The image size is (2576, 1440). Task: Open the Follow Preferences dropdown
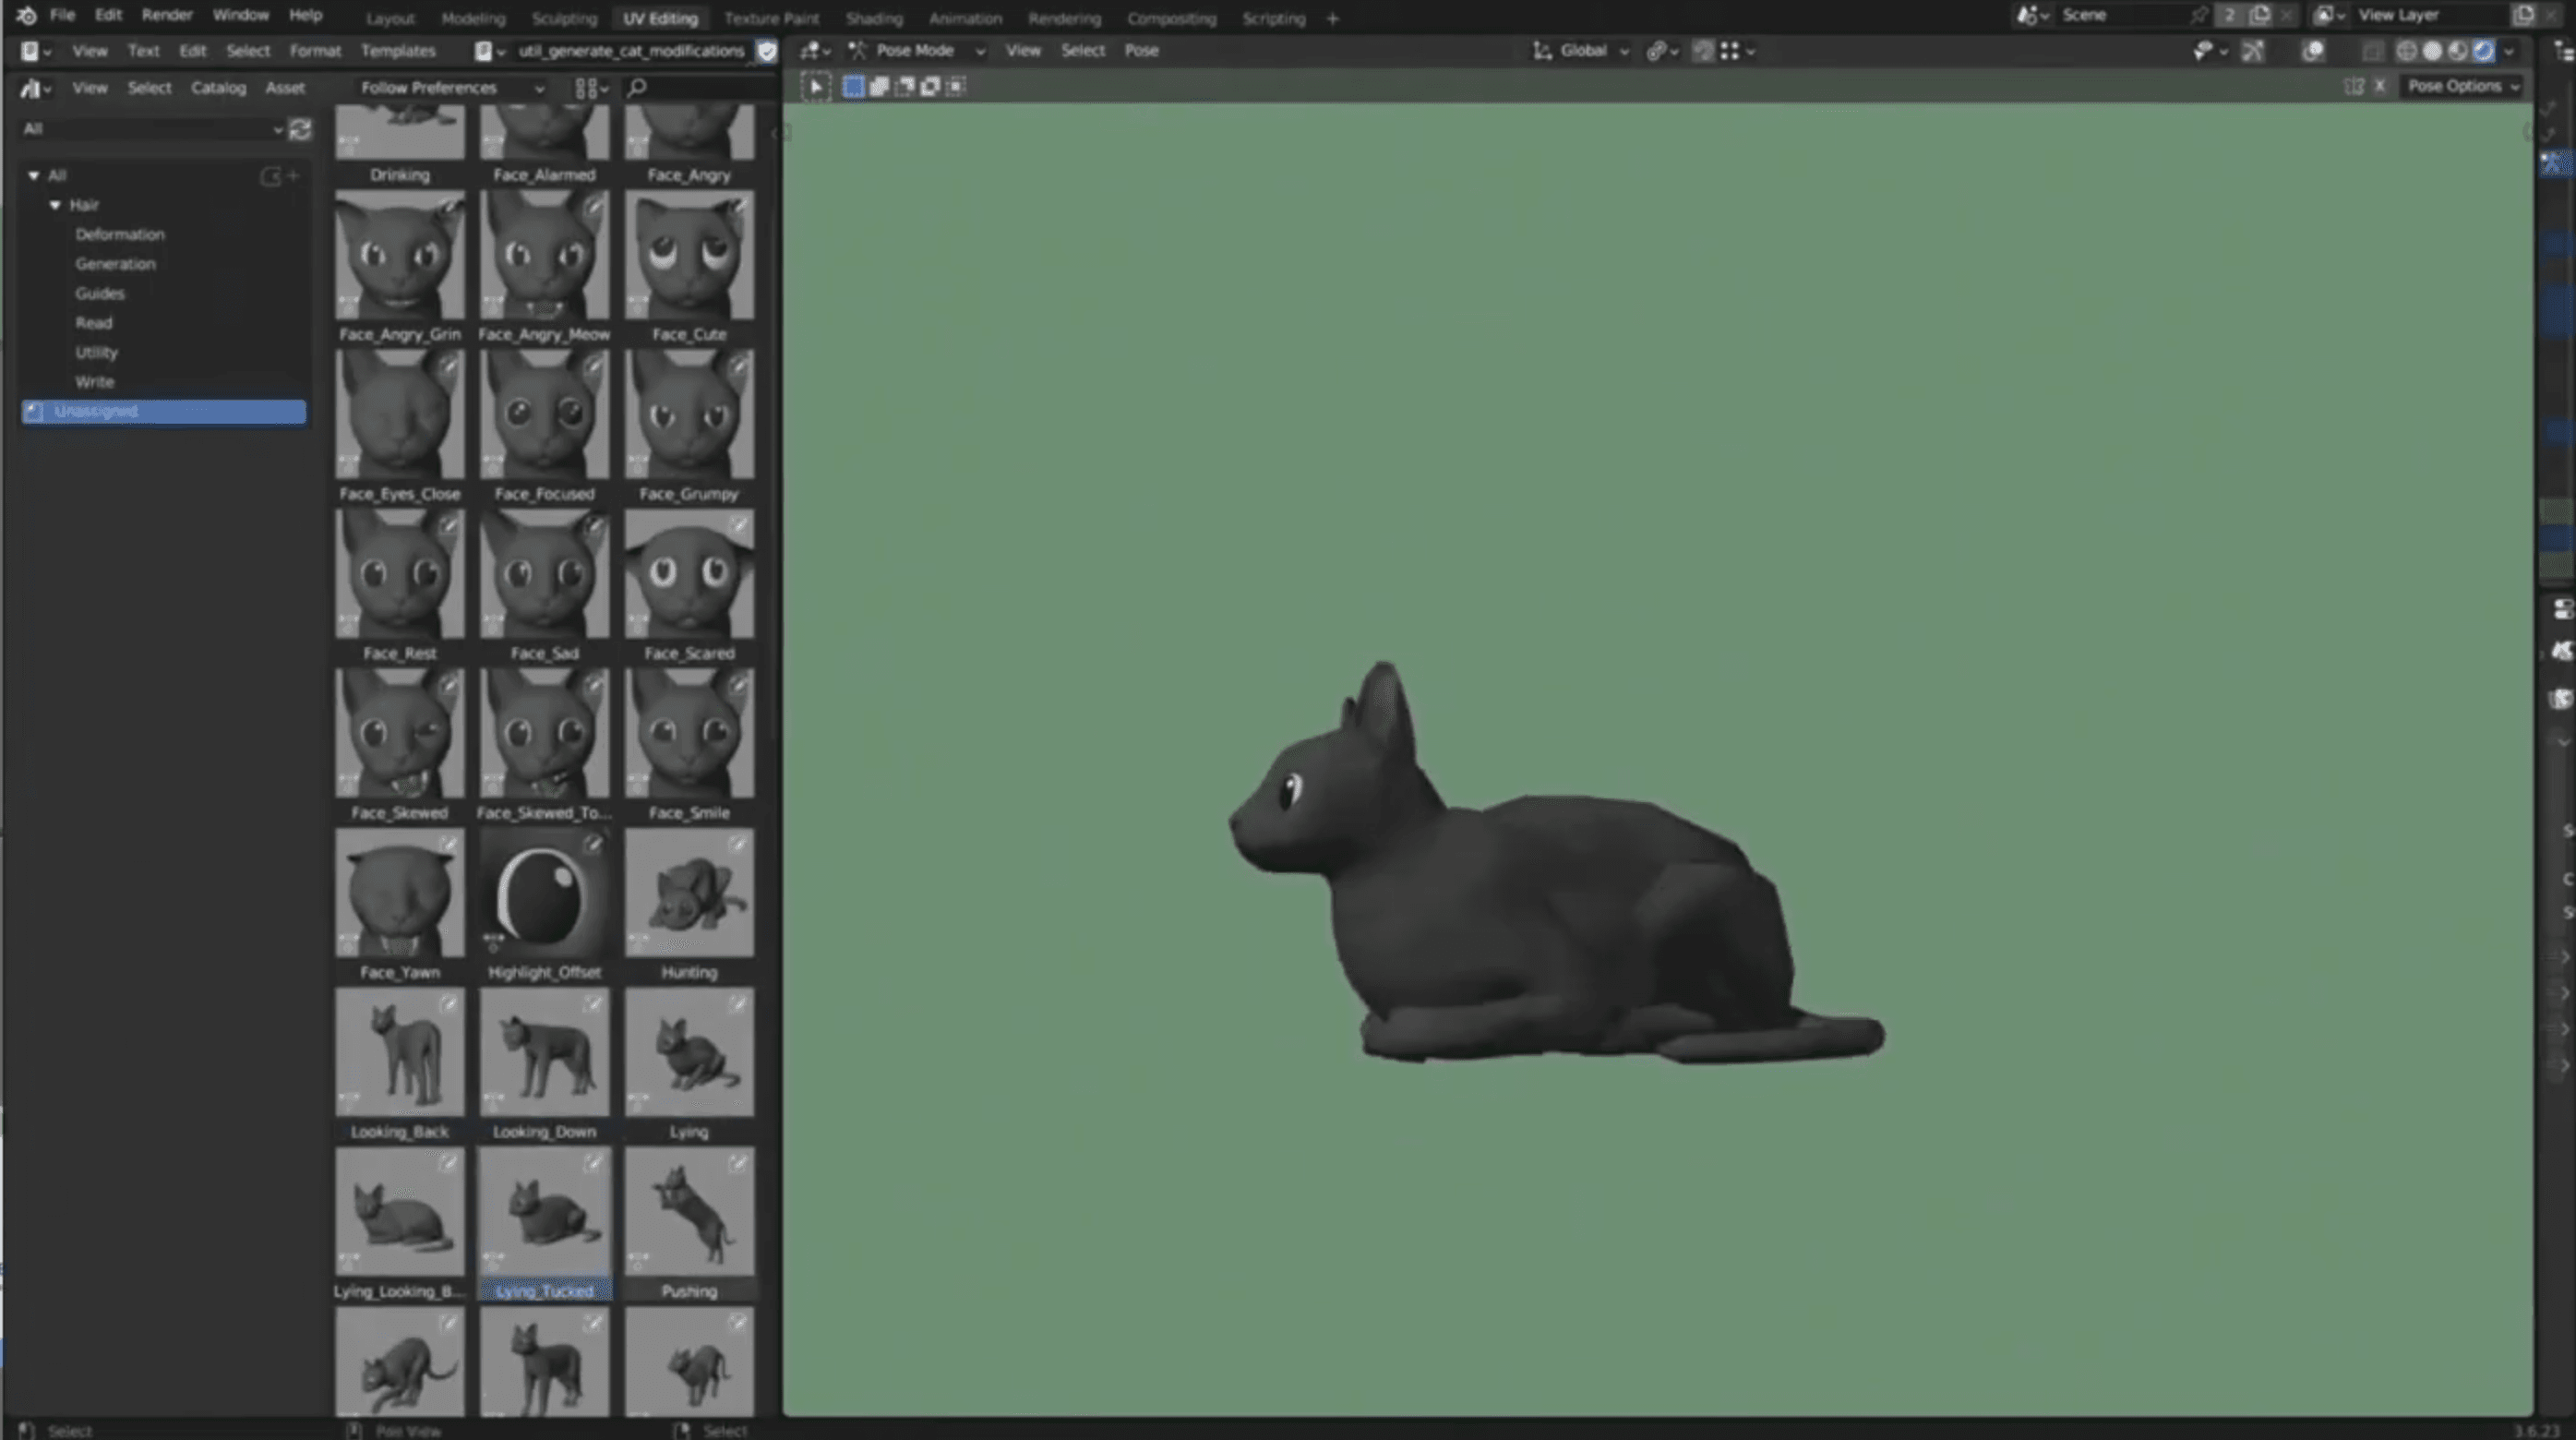[x=450, y=88]
